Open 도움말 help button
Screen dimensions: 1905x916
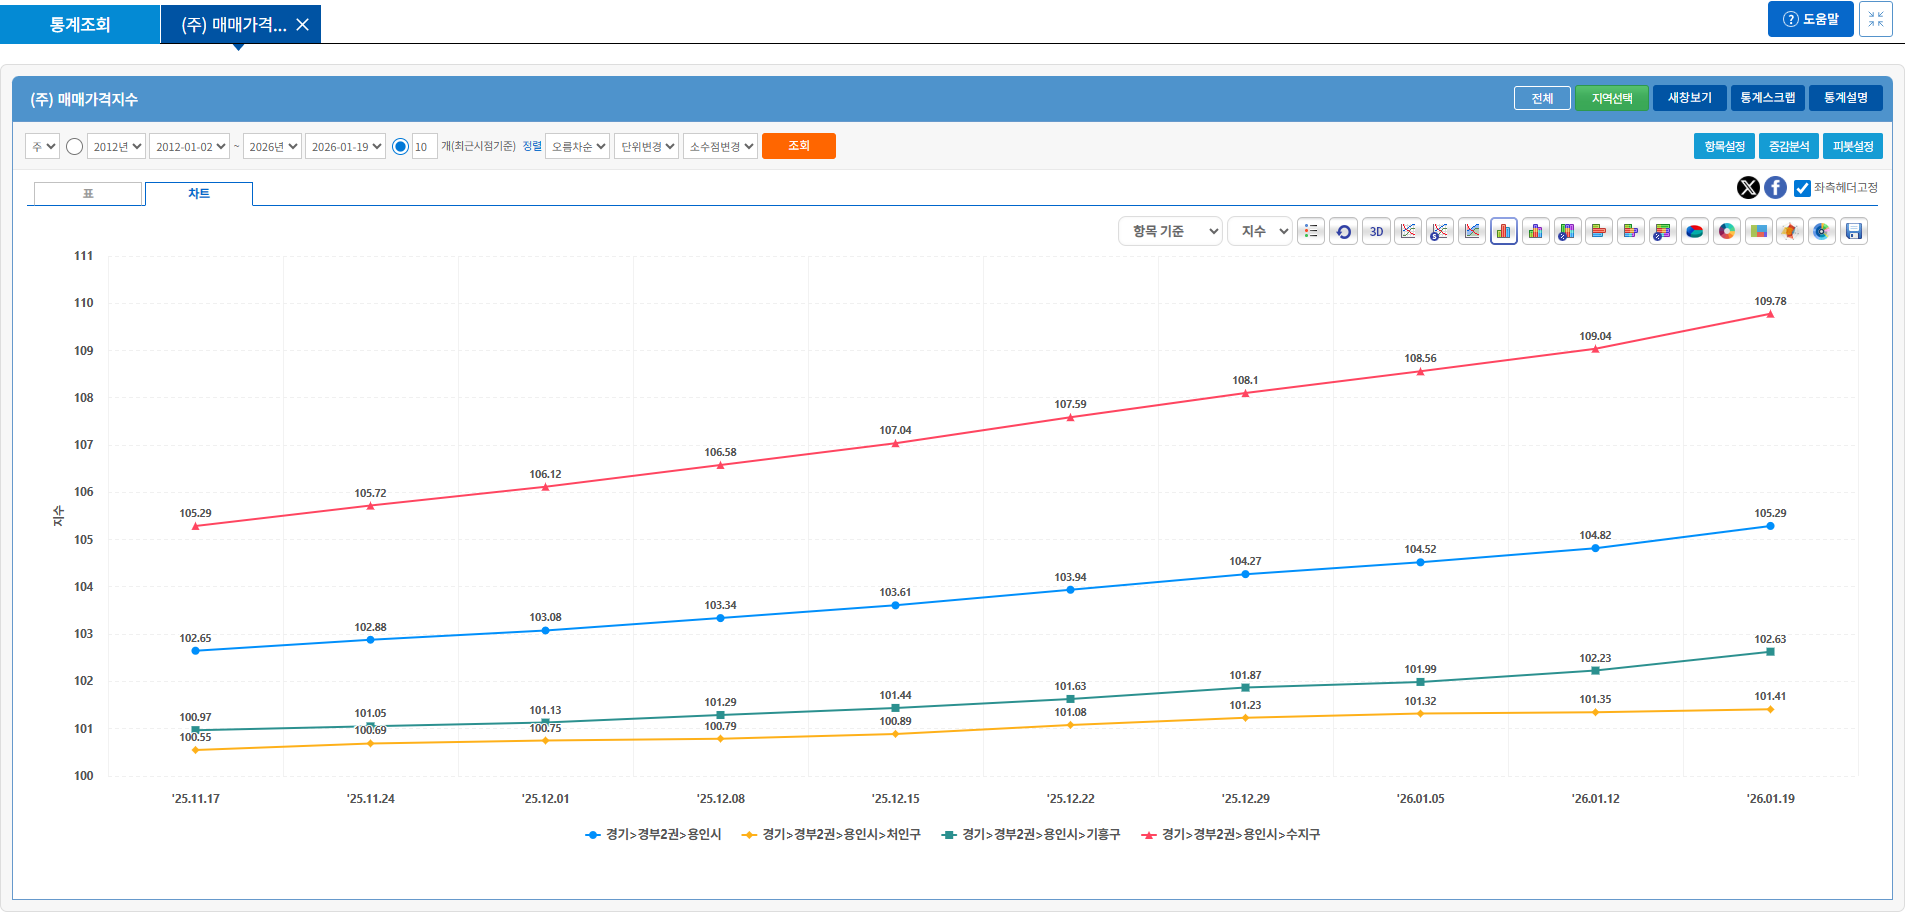click(x=1811, y=19)
